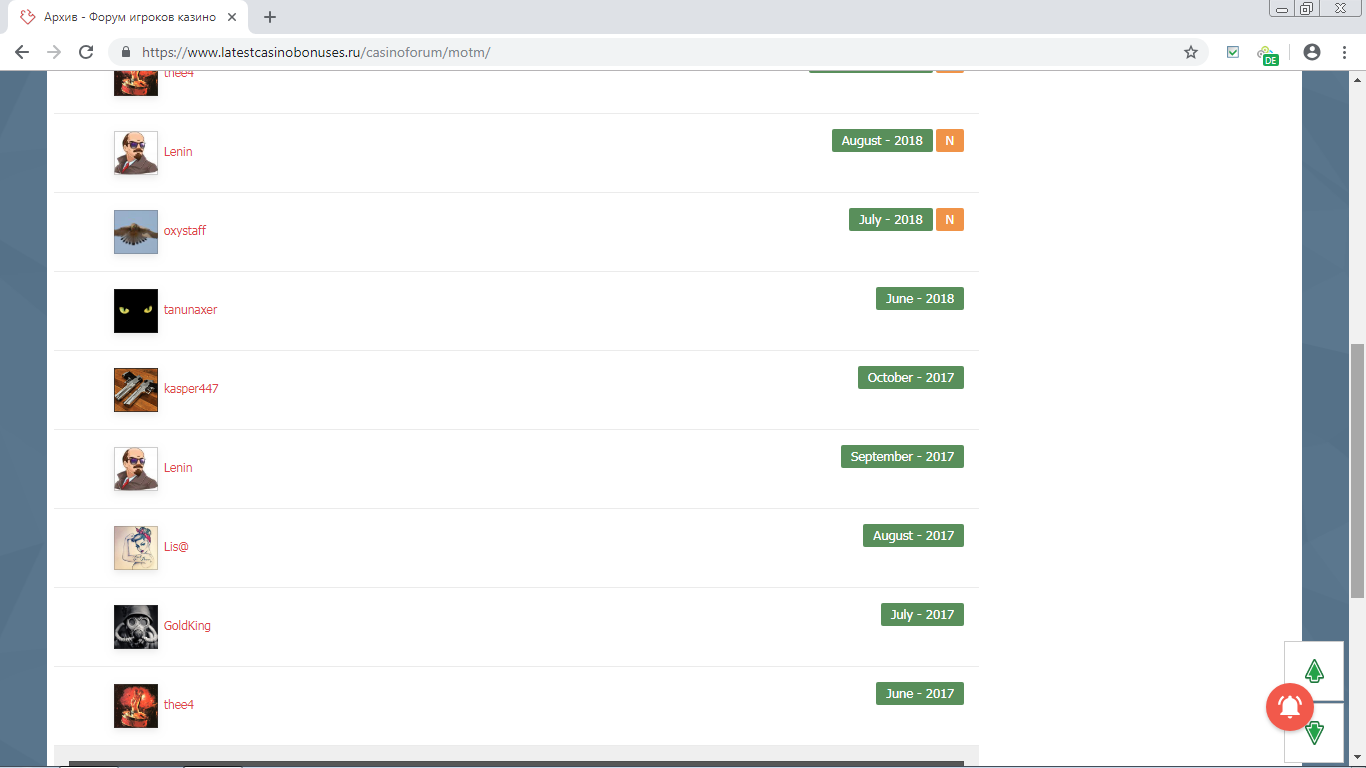Click the green checkmark extension icon
Image resolution: width=1366 pixels, height=768 pixels.
(1233, 52)
